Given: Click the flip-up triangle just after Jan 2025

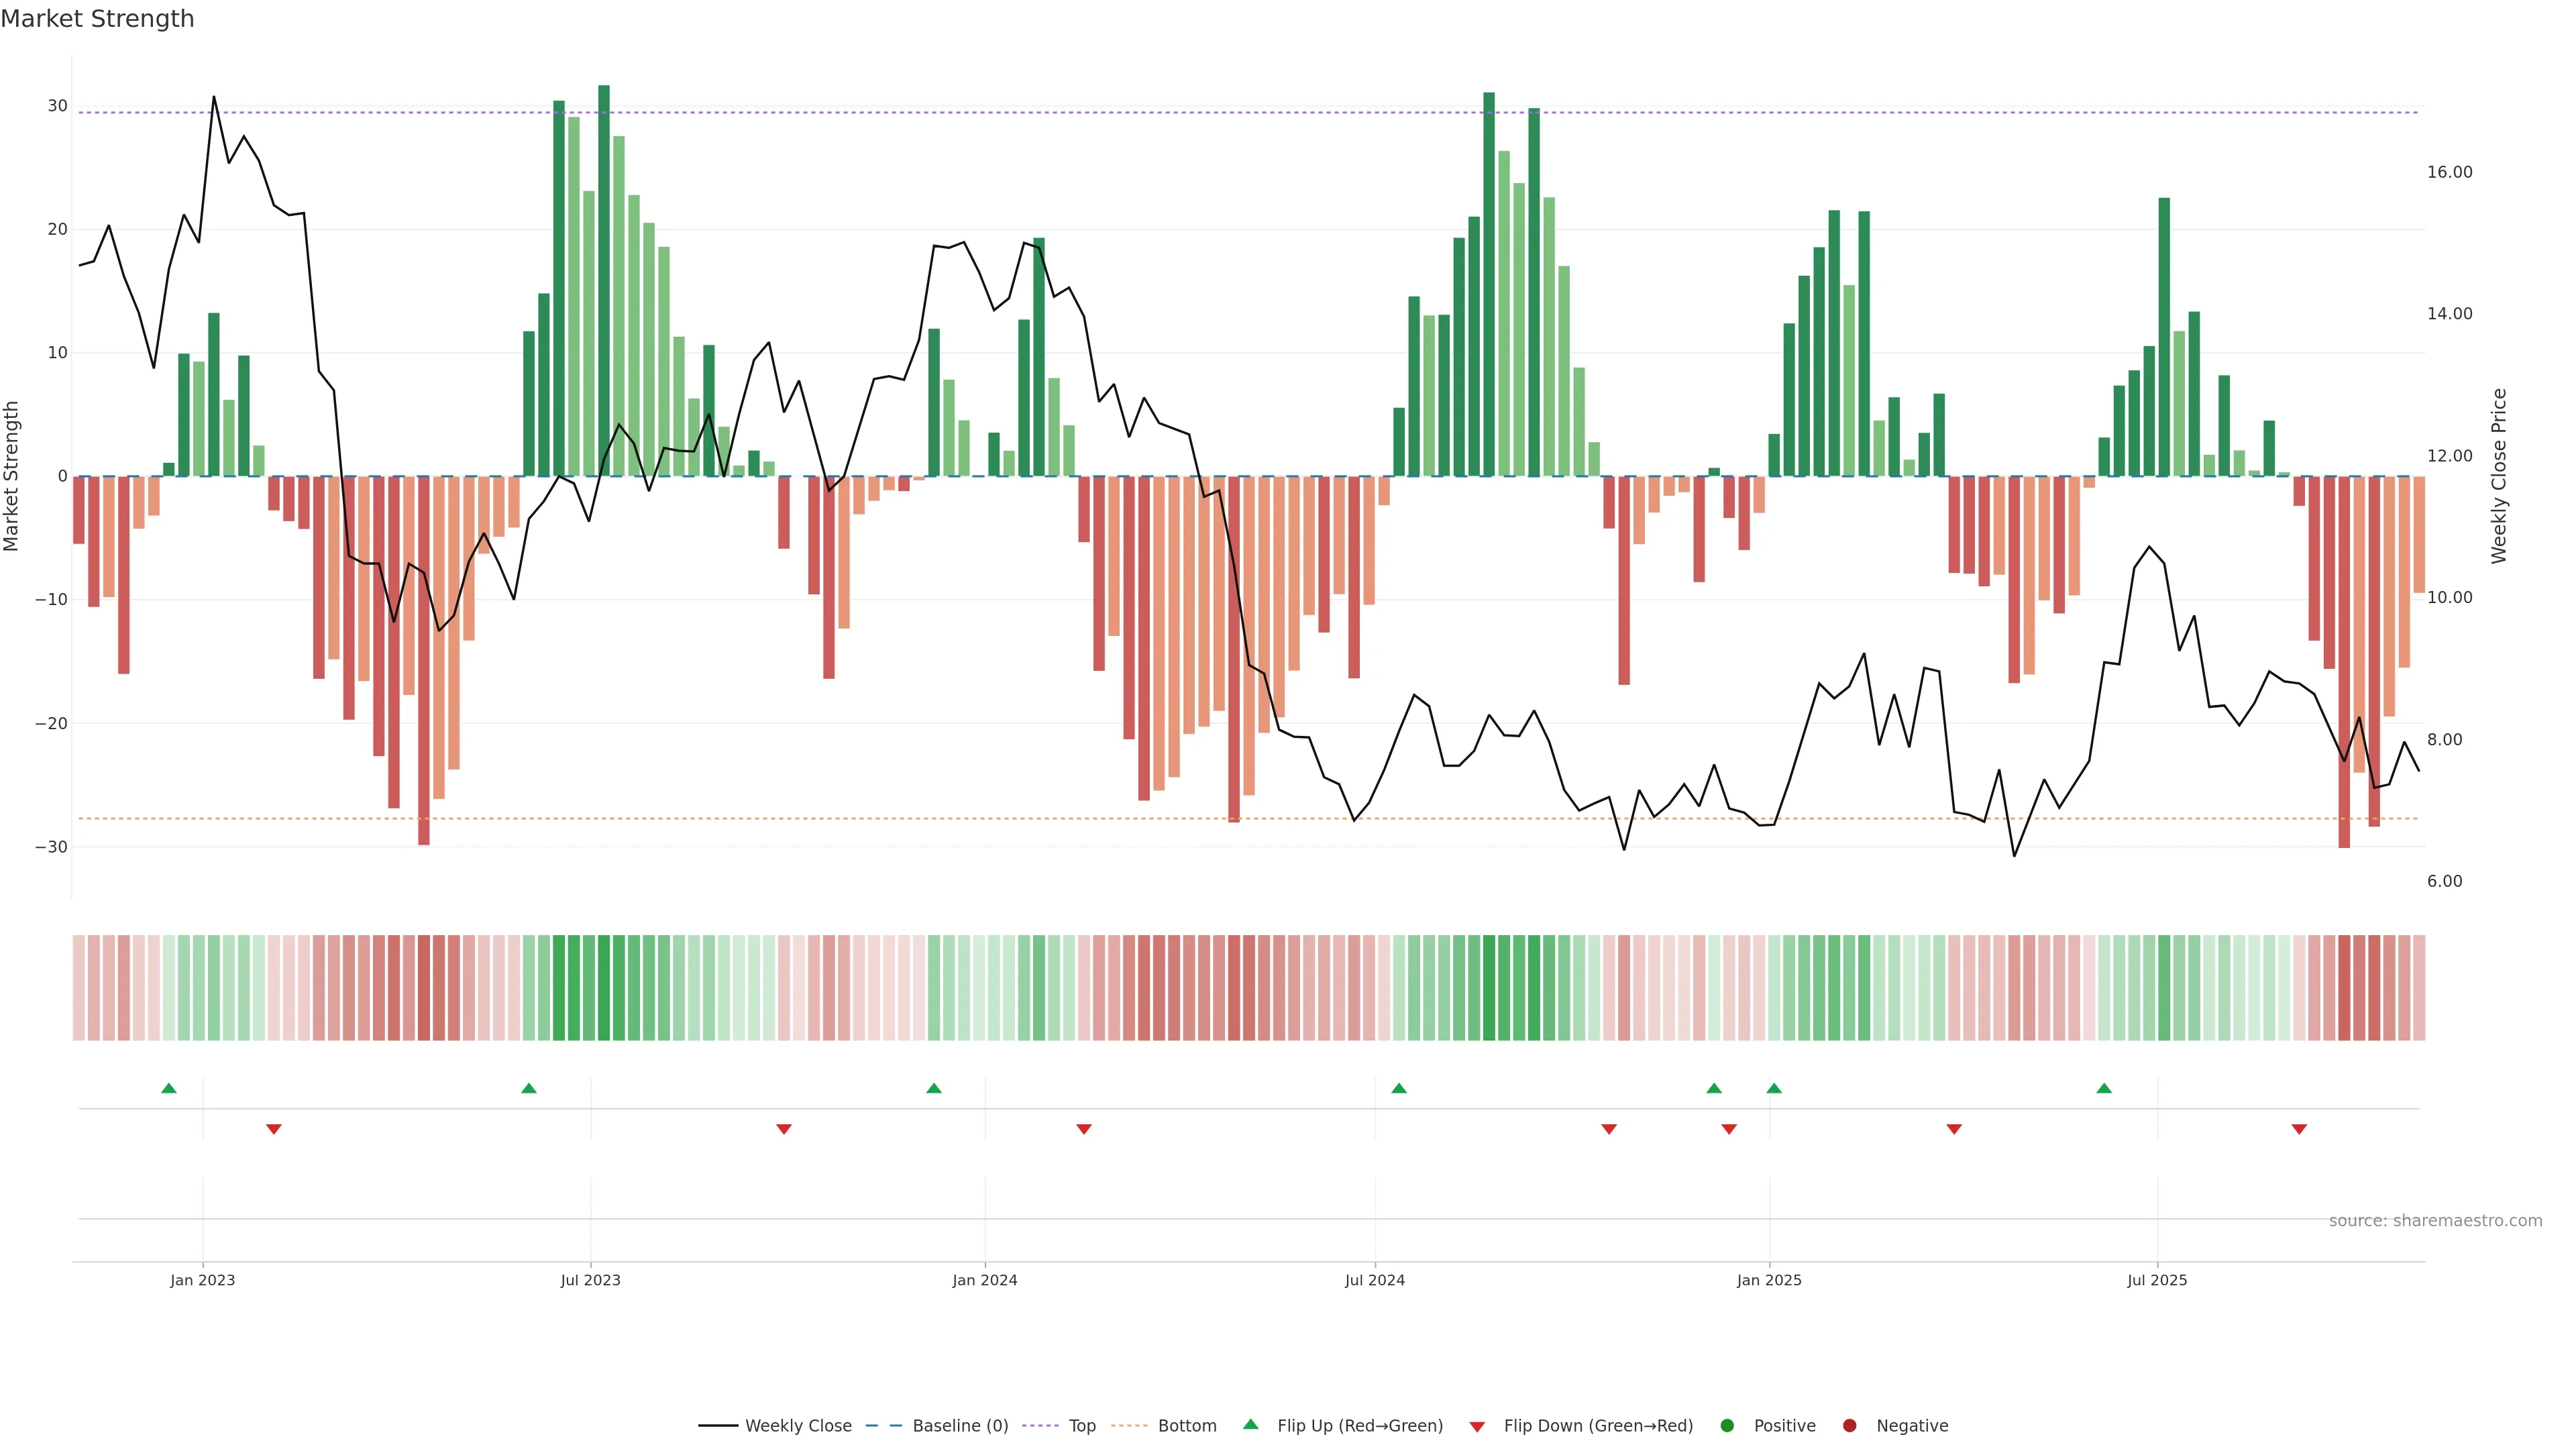Looking at the screenshot, I should pos(1774,1088).
